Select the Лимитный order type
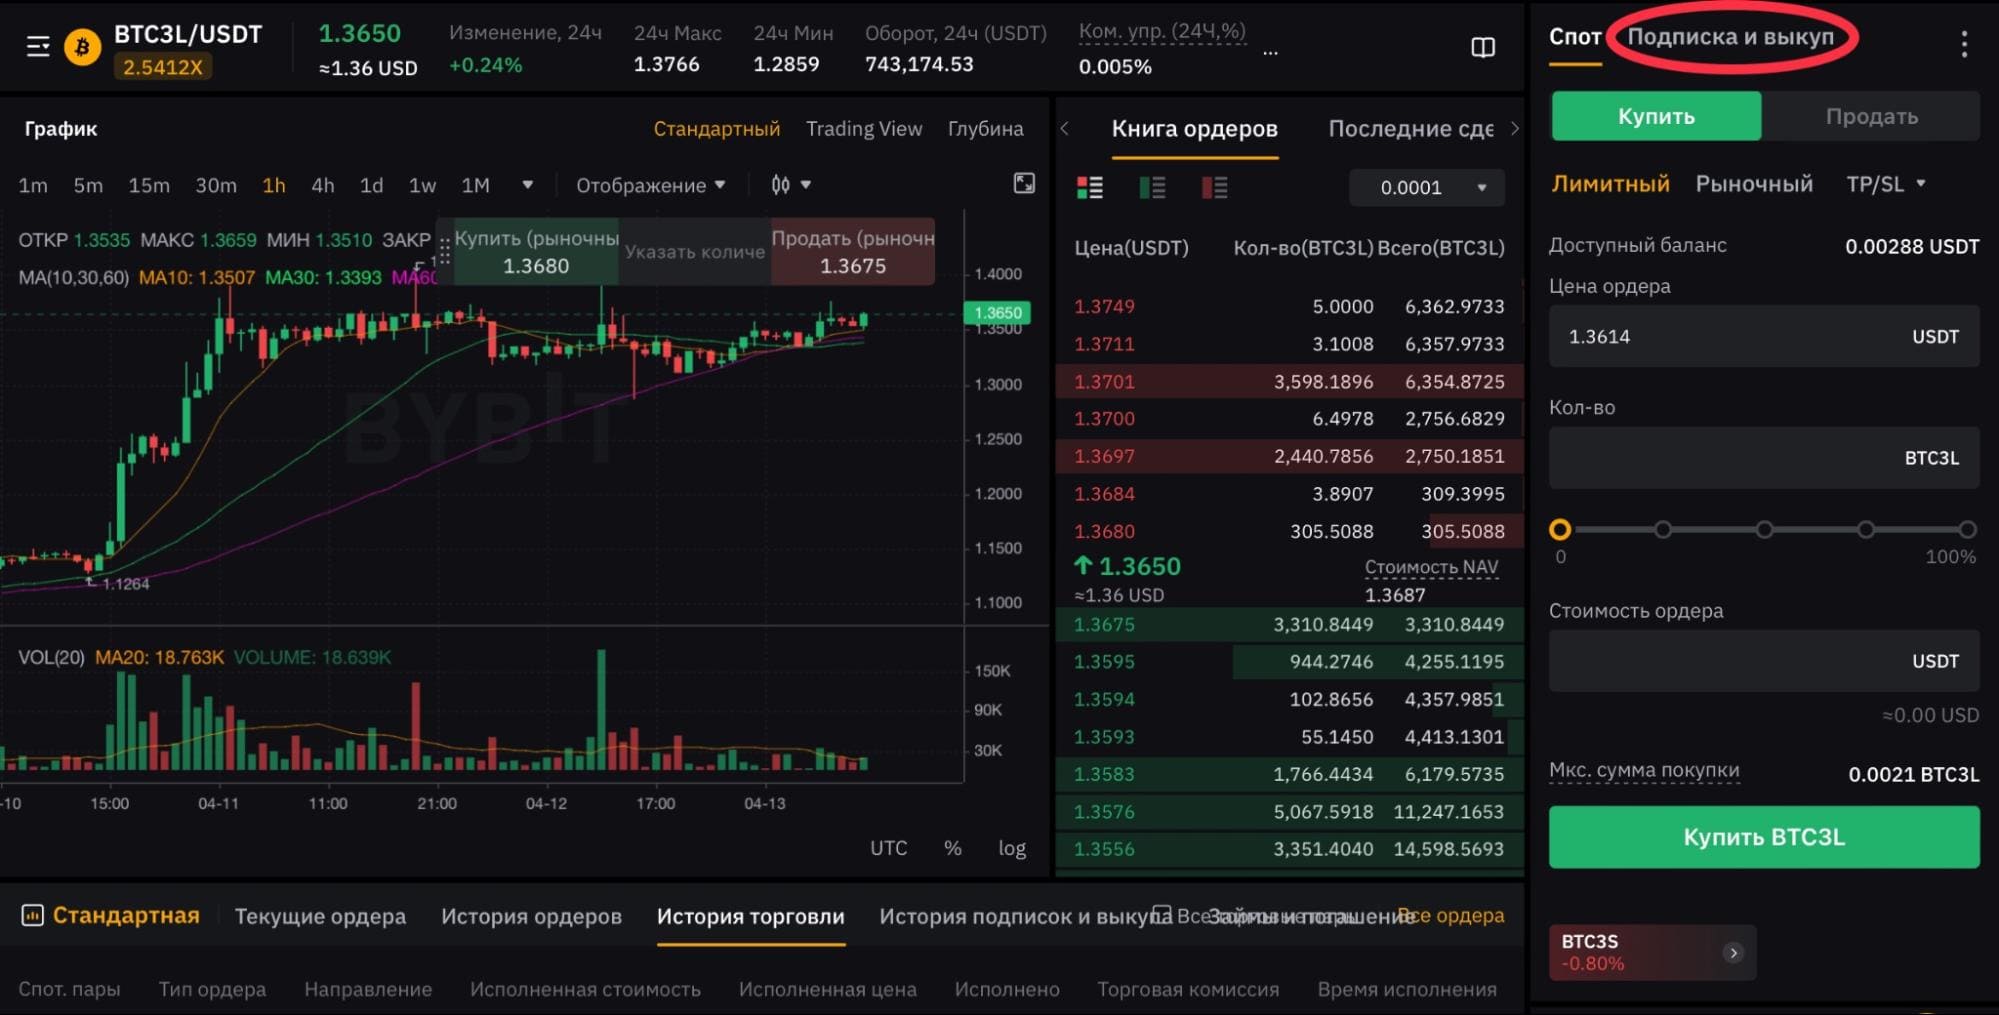1999x1015 pixels. click(x=1610, y=184)
